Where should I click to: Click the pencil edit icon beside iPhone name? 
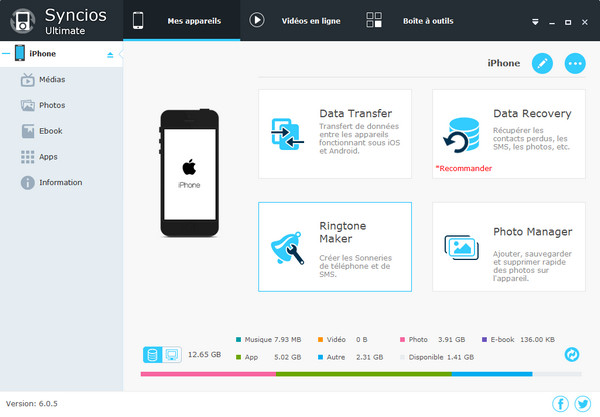542,63
